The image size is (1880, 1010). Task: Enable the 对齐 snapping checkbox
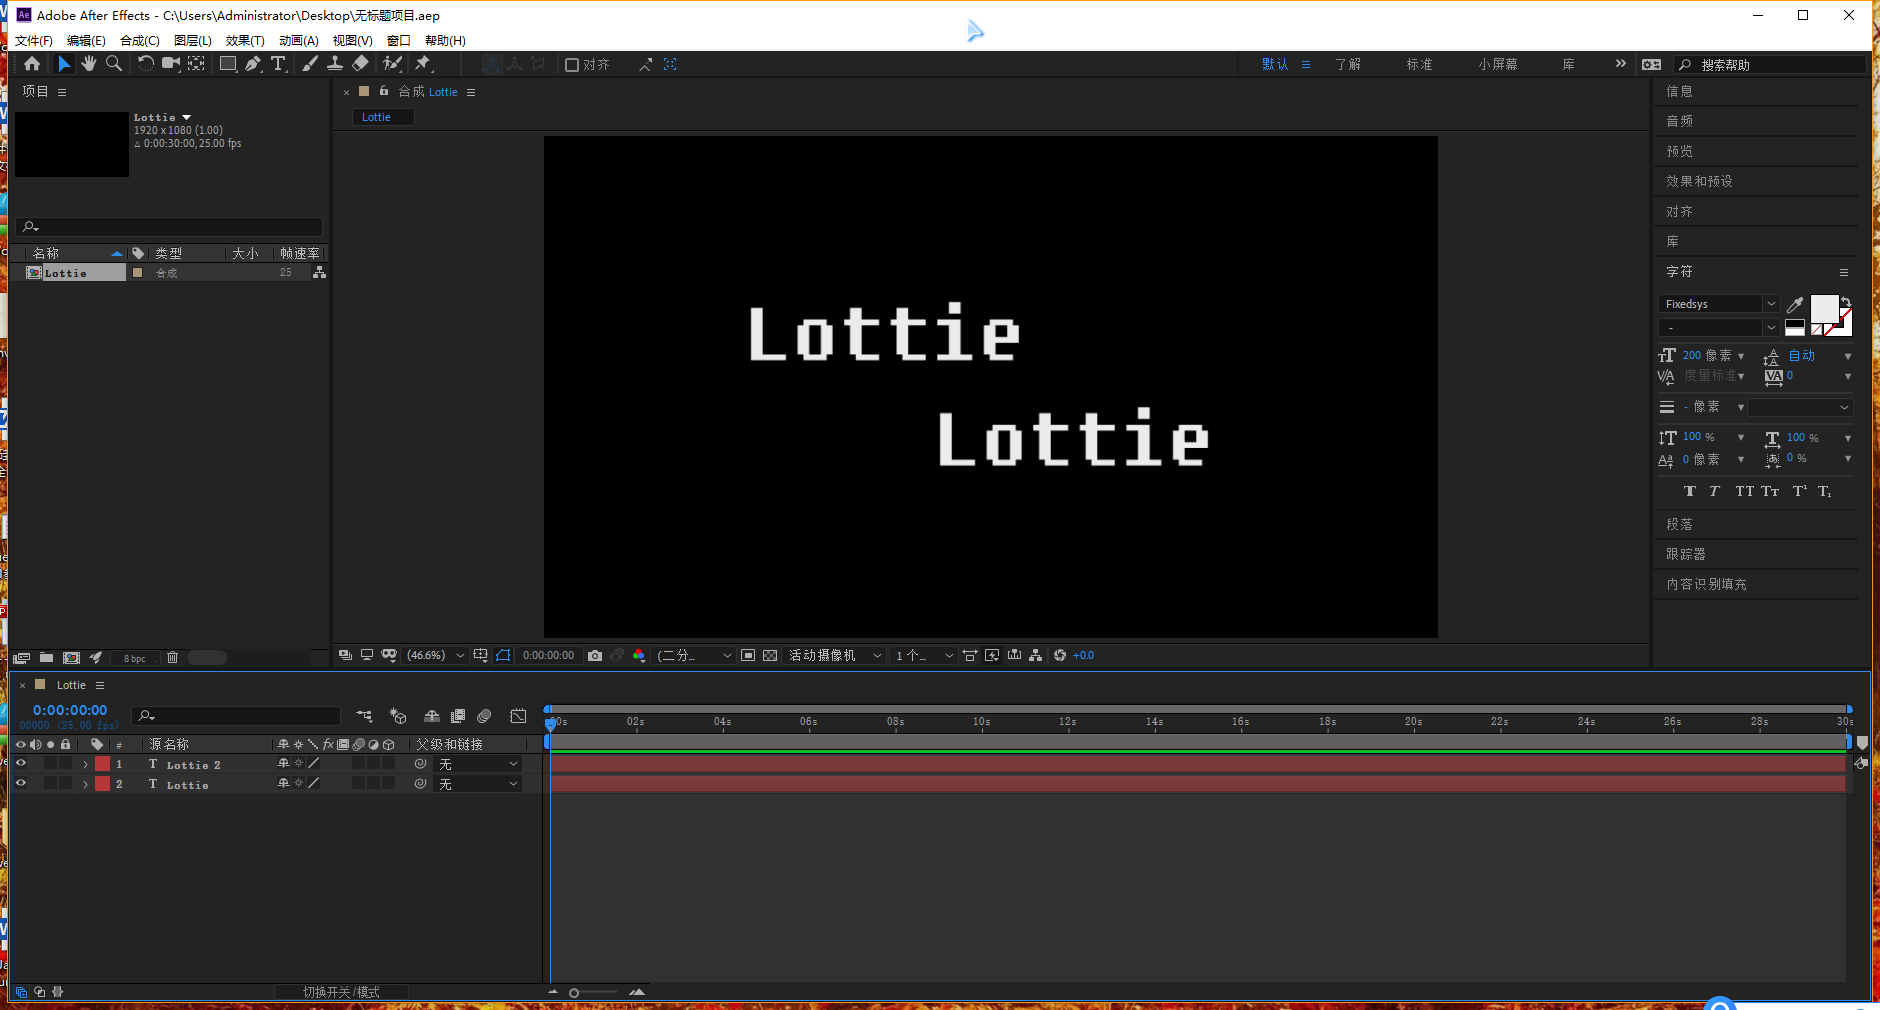click(x=572, y=65)
